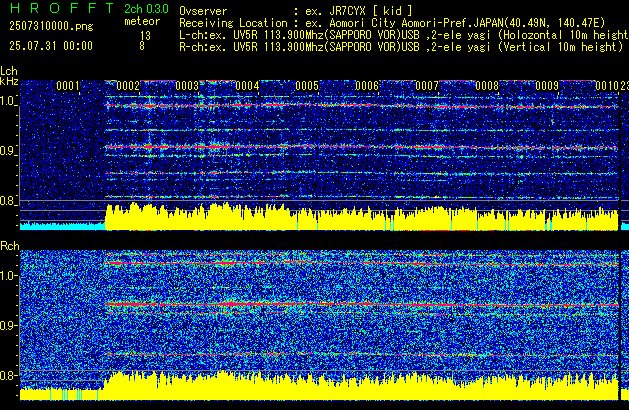This screenshot has height=410, width=629.
Task: Click the 1.0 kHz tick on Lch axis
Action: 8,101
